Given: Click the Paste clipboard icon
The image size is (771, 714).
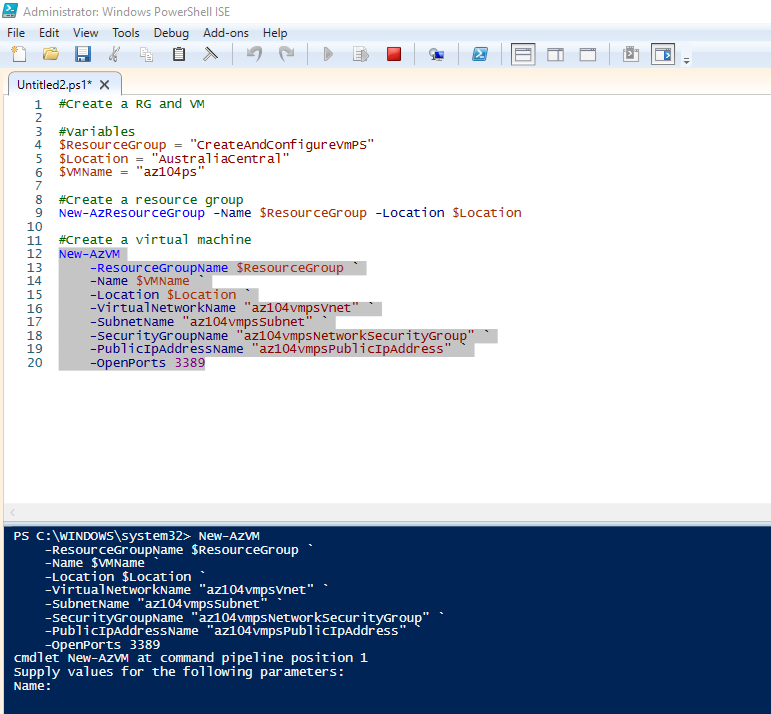Looking at the screenshot, I should 179,54.
